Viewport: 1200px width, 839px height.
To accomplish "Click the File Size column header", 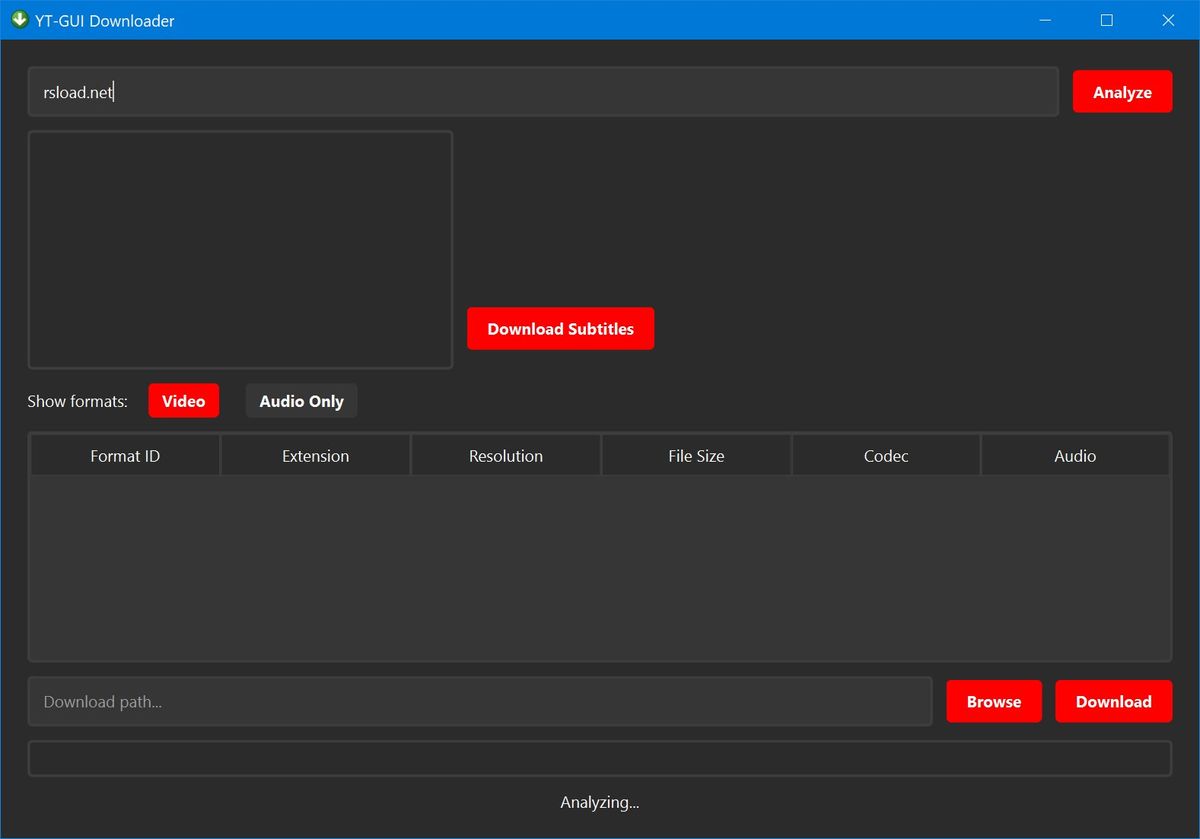I will point(696,456).
